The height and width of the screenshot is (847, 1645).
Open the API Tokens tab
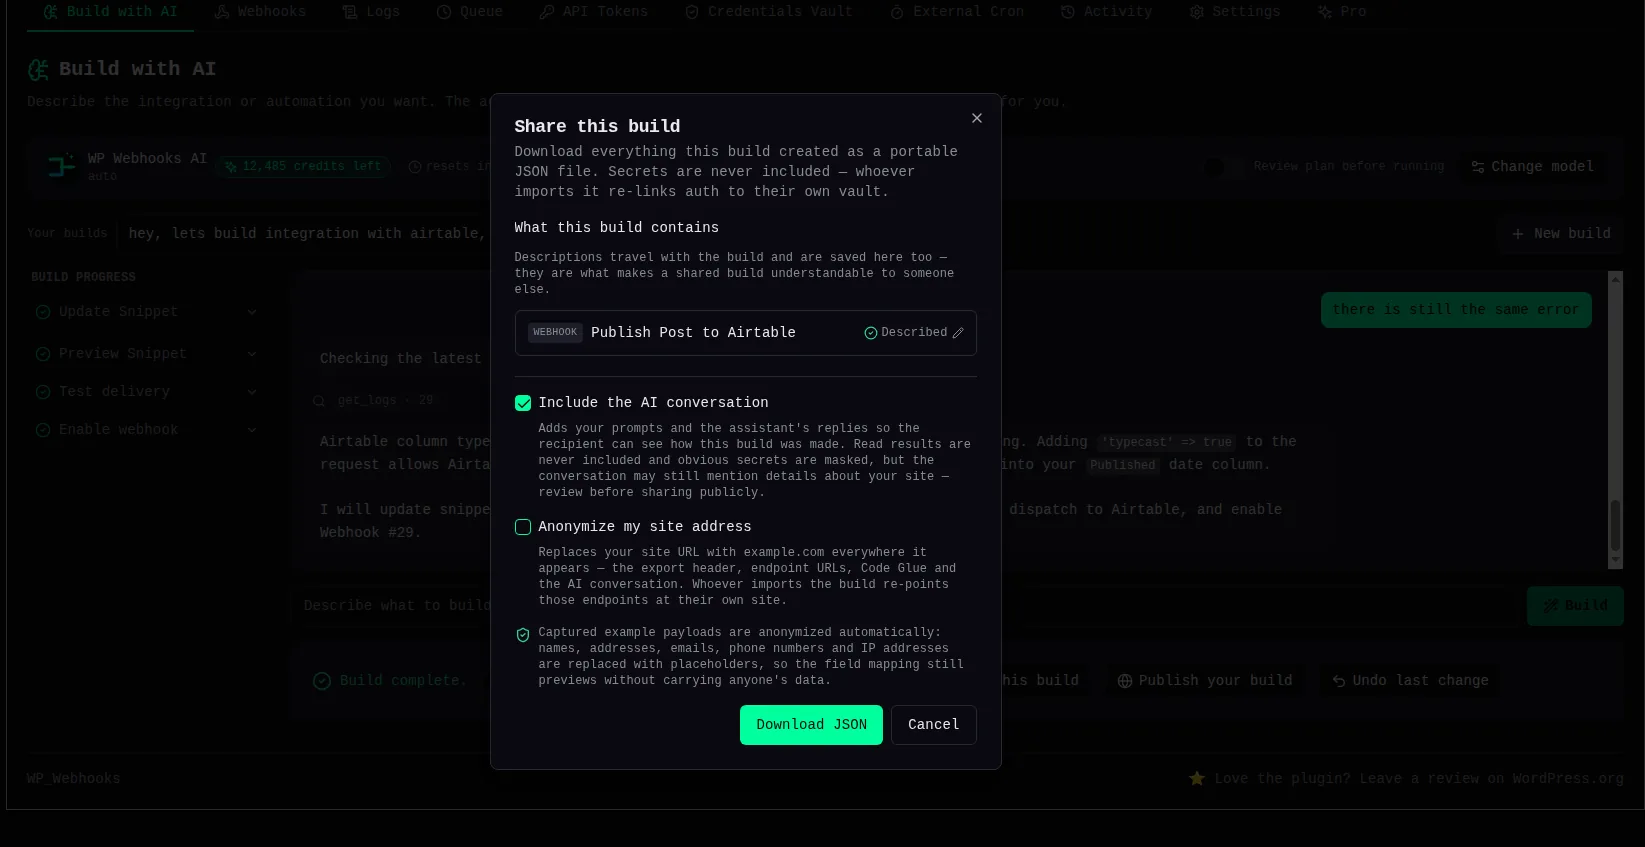tap(594, 12)
